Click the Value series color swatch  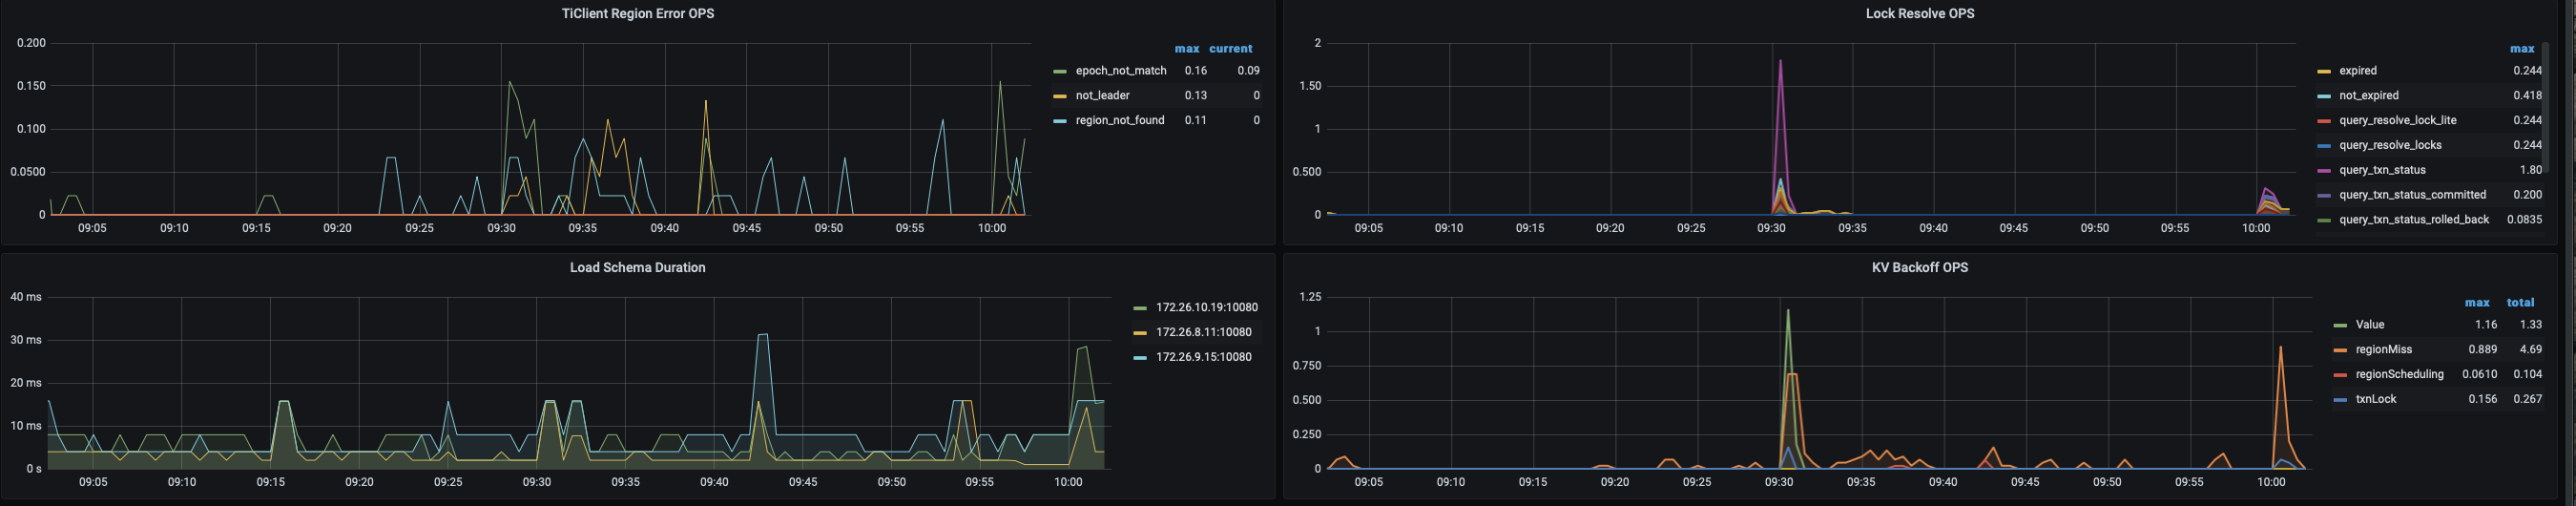click(2340, 326)
